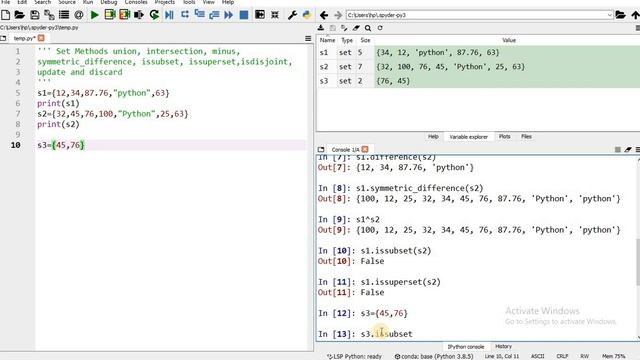Image resolution: width=640 pixels, height=360 pixels.
Task: Click conda: base (Python 3.8.5) status
Action: click(x=434, y=356)
